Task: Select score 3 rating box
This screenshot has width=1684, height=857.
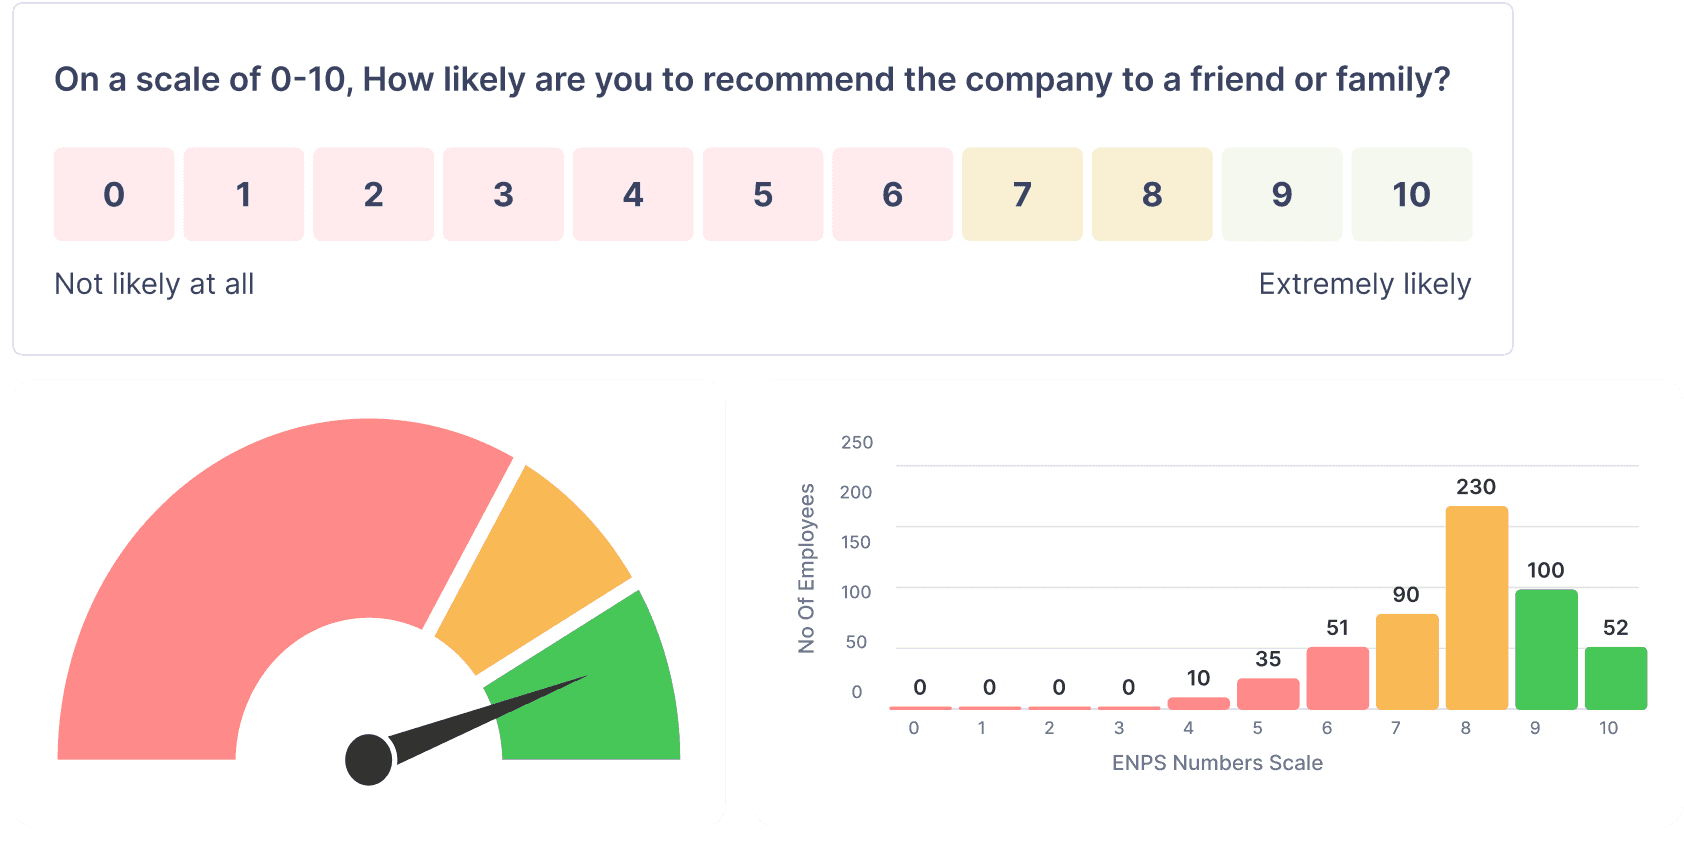Action: (x=503, y=194)
